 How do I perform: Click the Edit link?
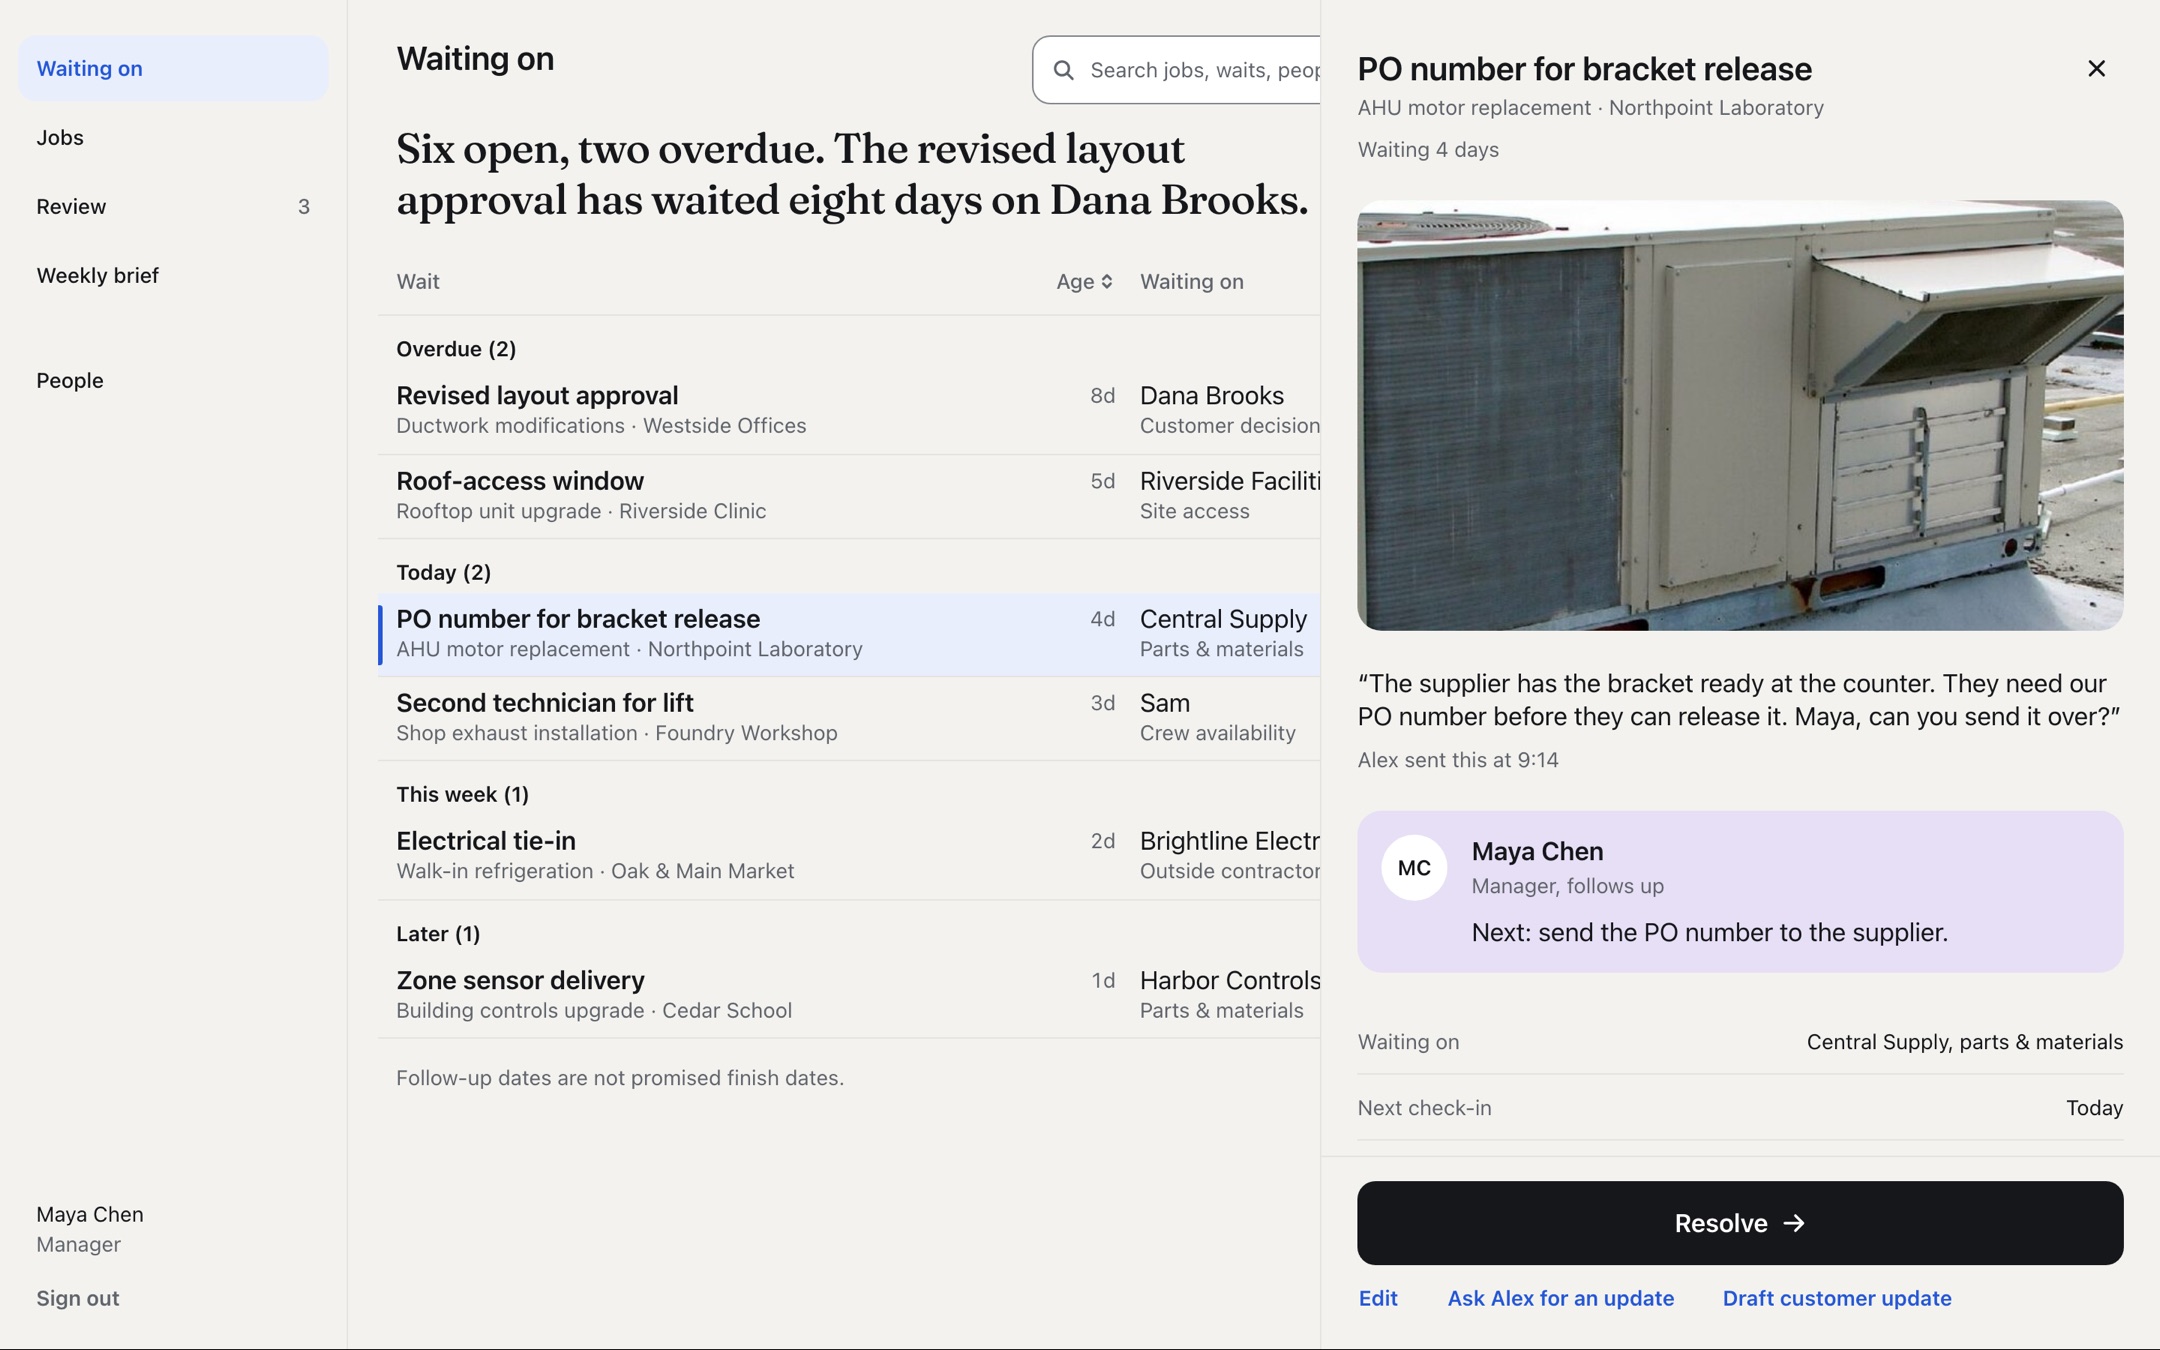tap(1378, 1298)
